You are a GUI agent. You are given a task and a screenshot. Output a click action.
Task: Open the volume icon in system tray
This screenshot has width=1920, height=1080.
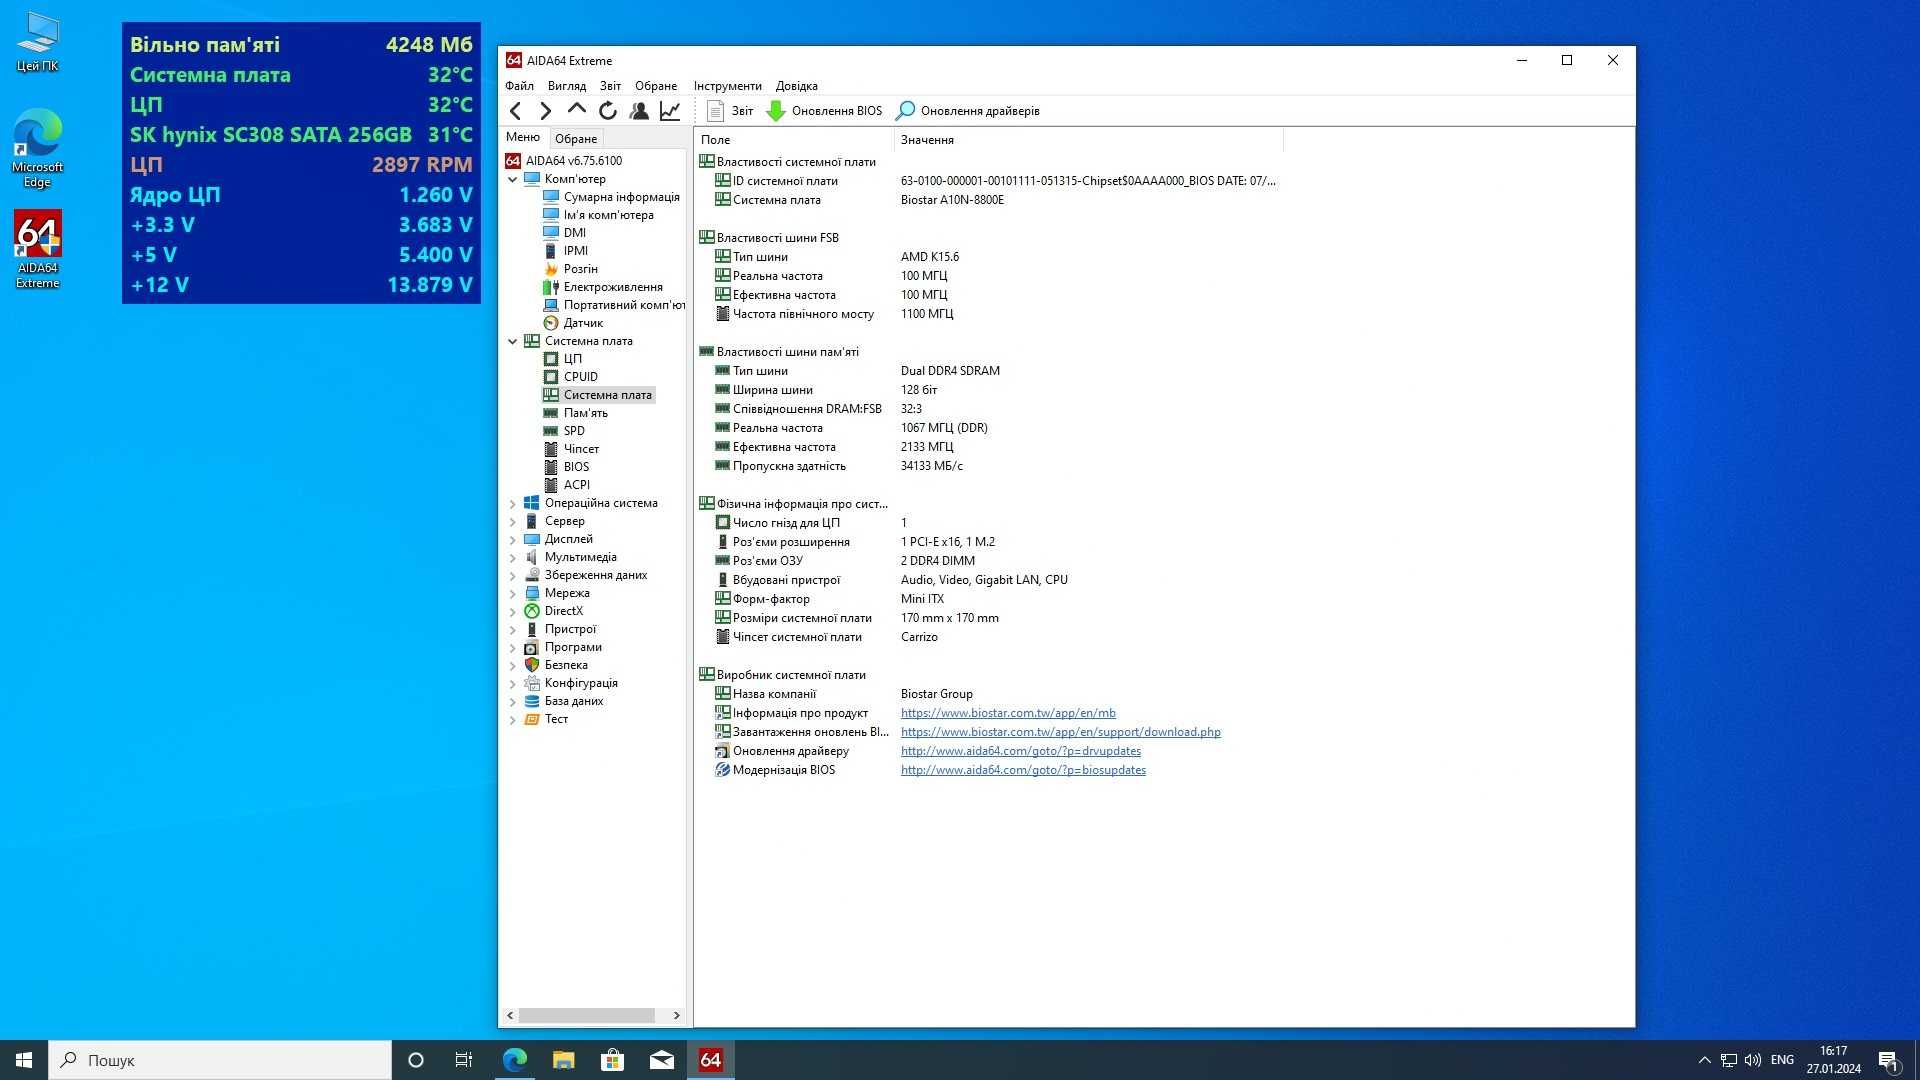coord(1752,1060)
